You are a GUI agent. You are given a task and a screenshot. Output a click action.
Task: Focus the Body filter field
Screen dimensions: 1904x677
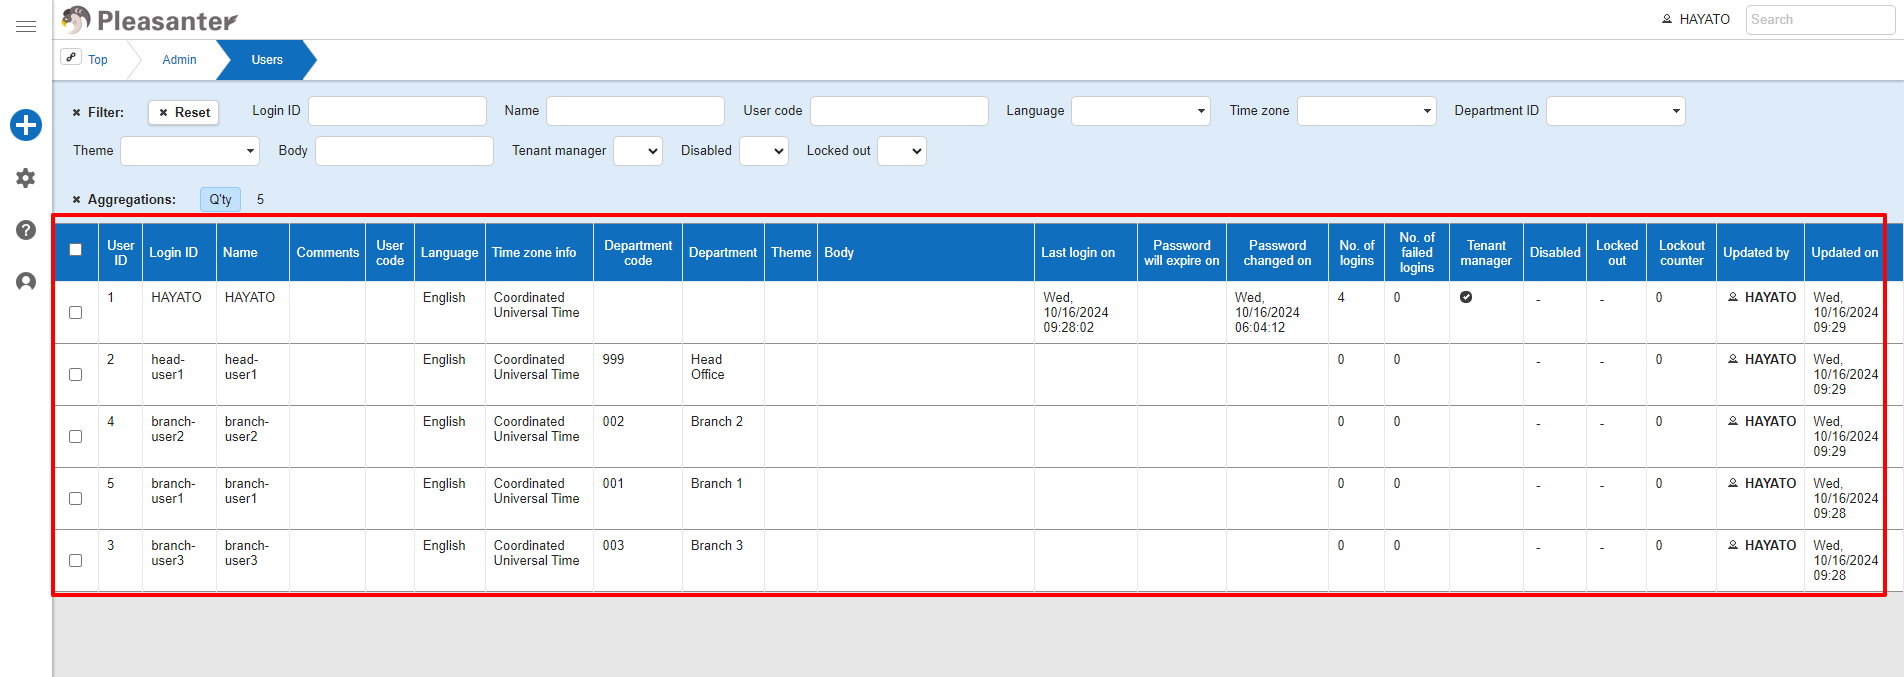click(404, 151)
